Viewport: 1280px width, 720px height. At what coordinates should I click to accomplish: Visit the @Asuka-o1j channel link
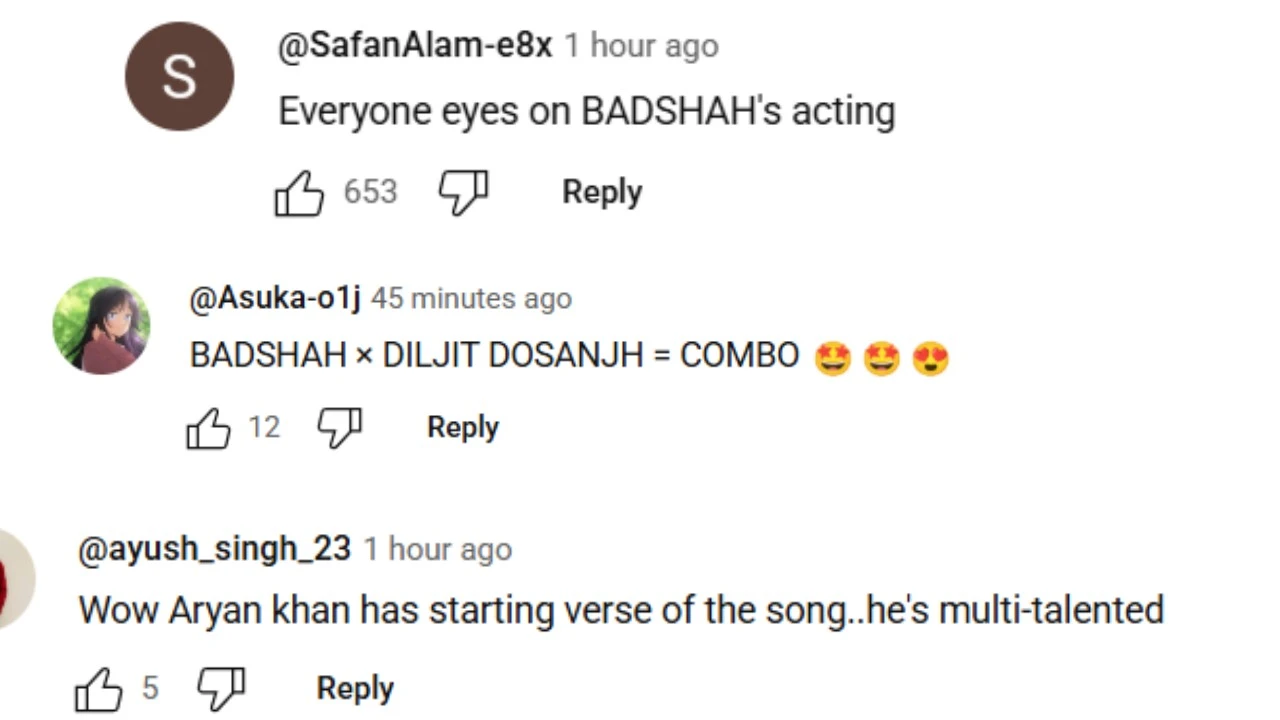pyautogui.click(x=275, y=298)
